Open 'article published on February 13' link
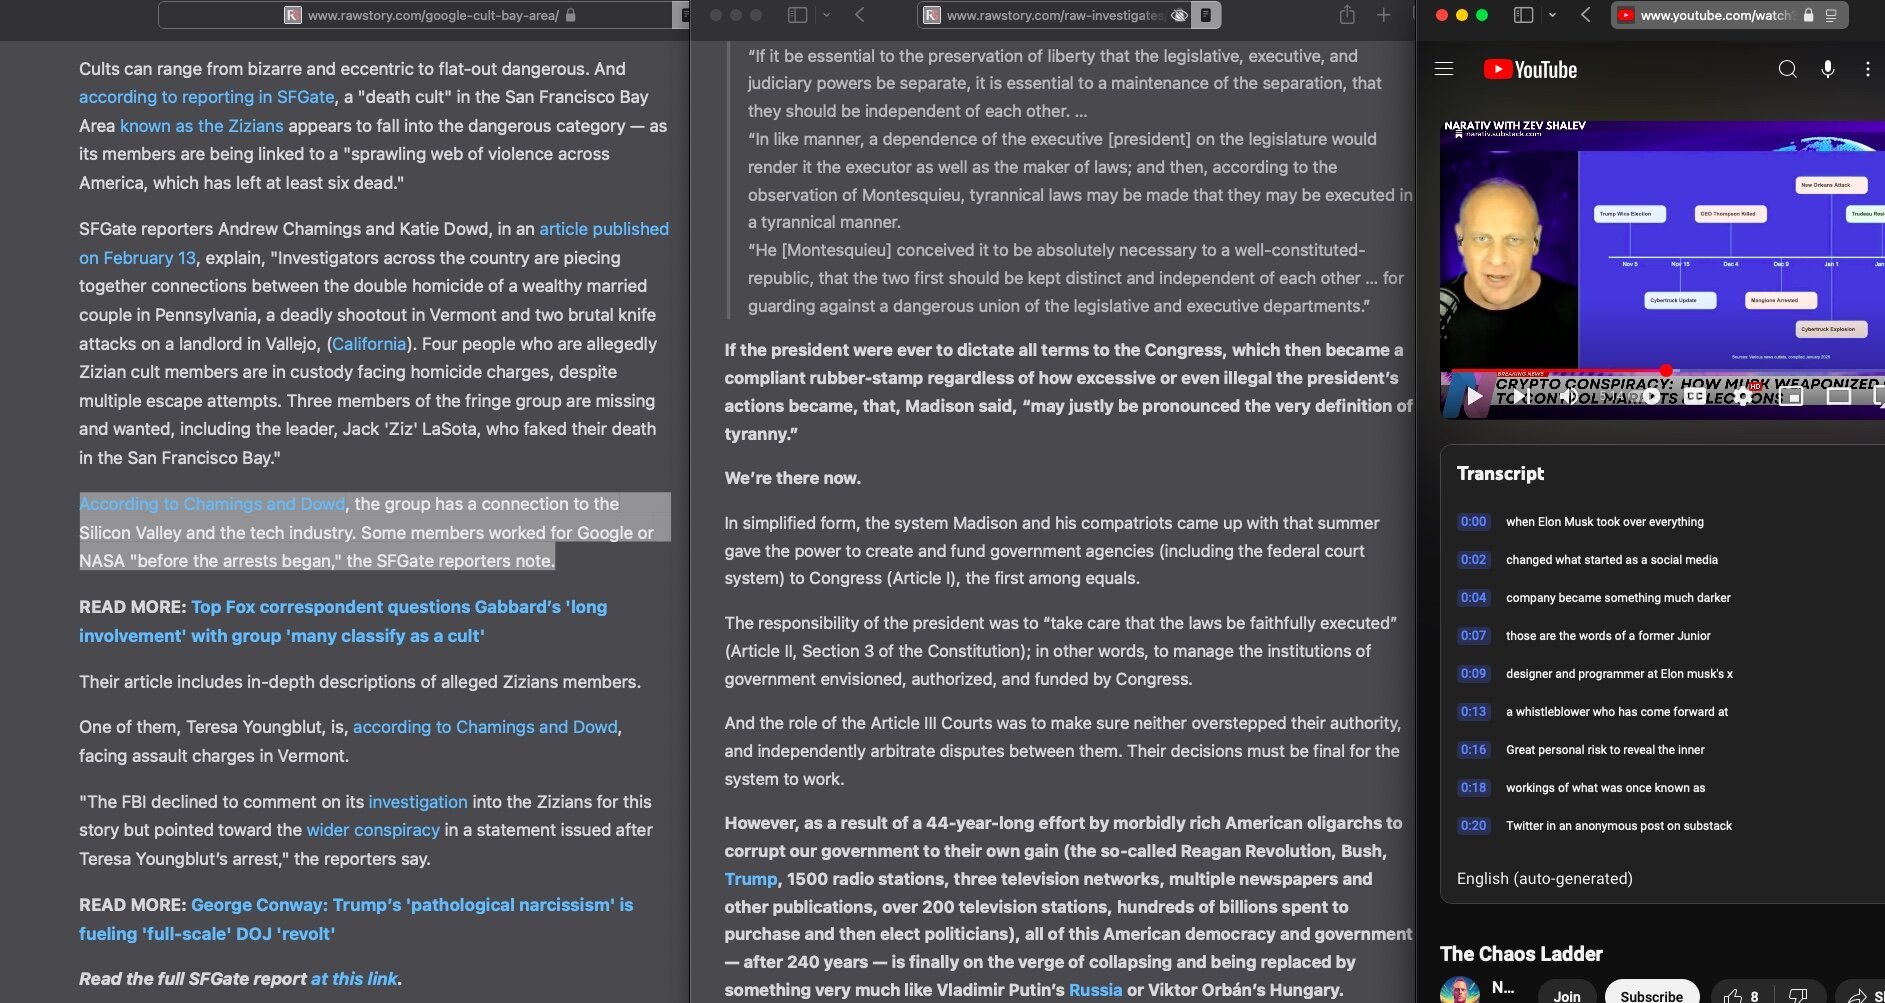Screen dimensions: 1885x1003 click(604, 229)
